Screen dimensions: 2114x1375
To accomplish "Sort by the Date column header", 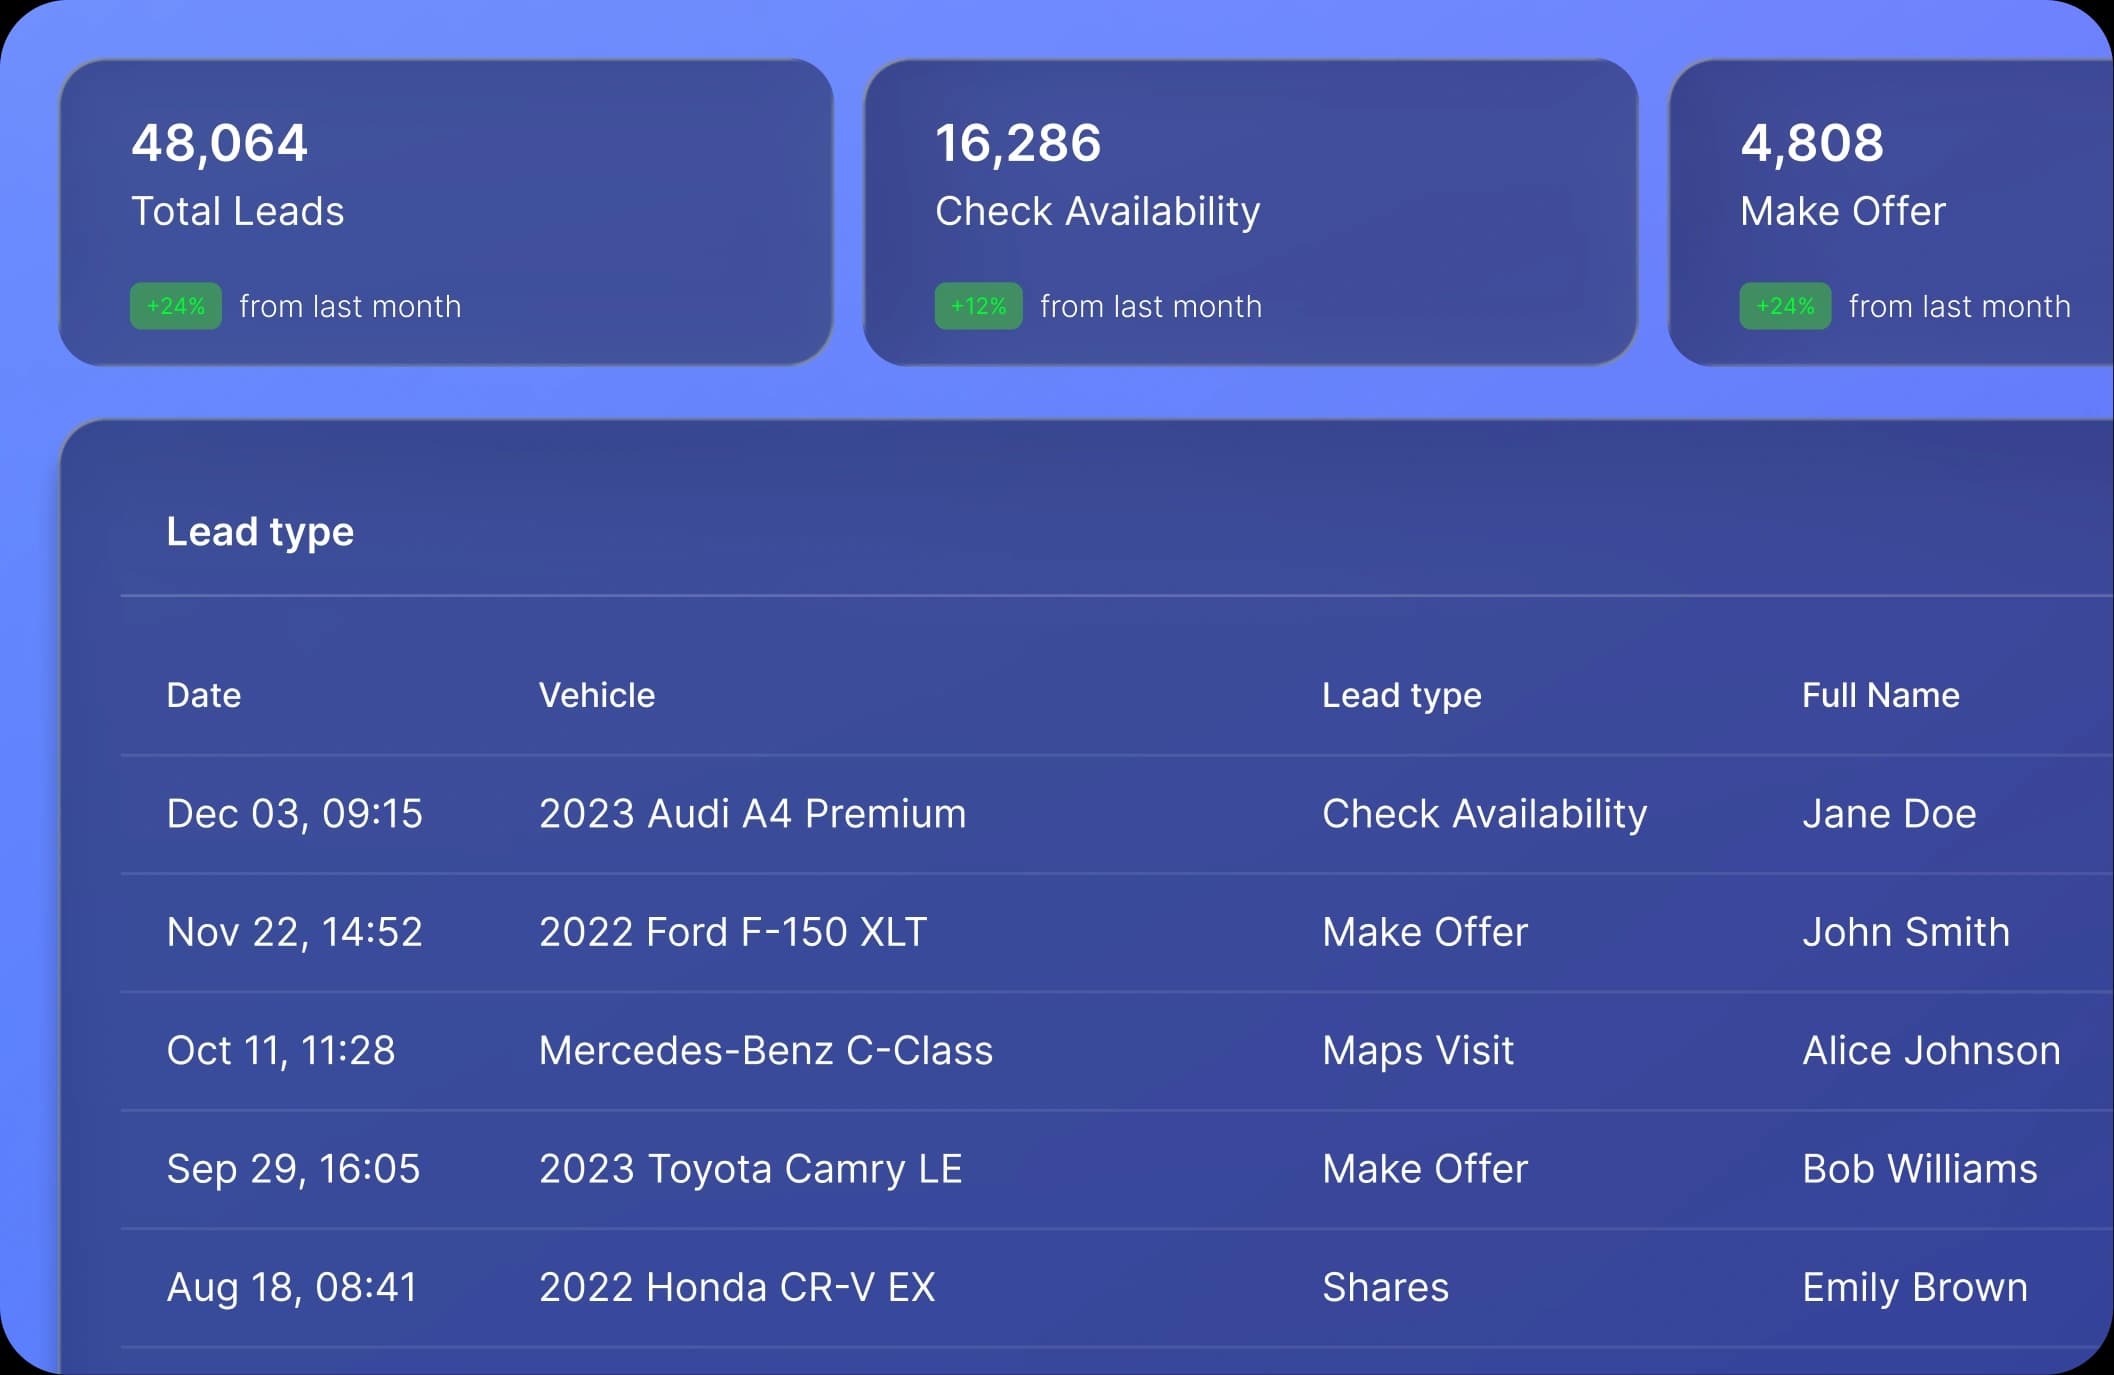I will point(204,695).
